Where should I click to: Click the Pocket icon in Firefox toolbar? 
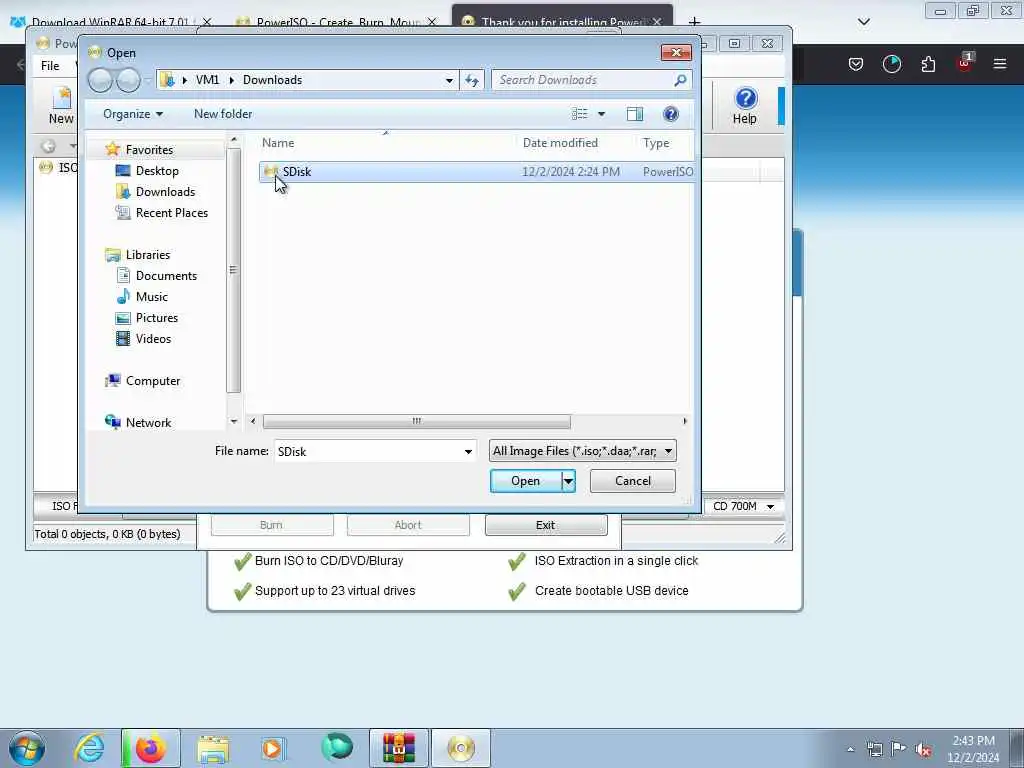(x=856, y=64)
